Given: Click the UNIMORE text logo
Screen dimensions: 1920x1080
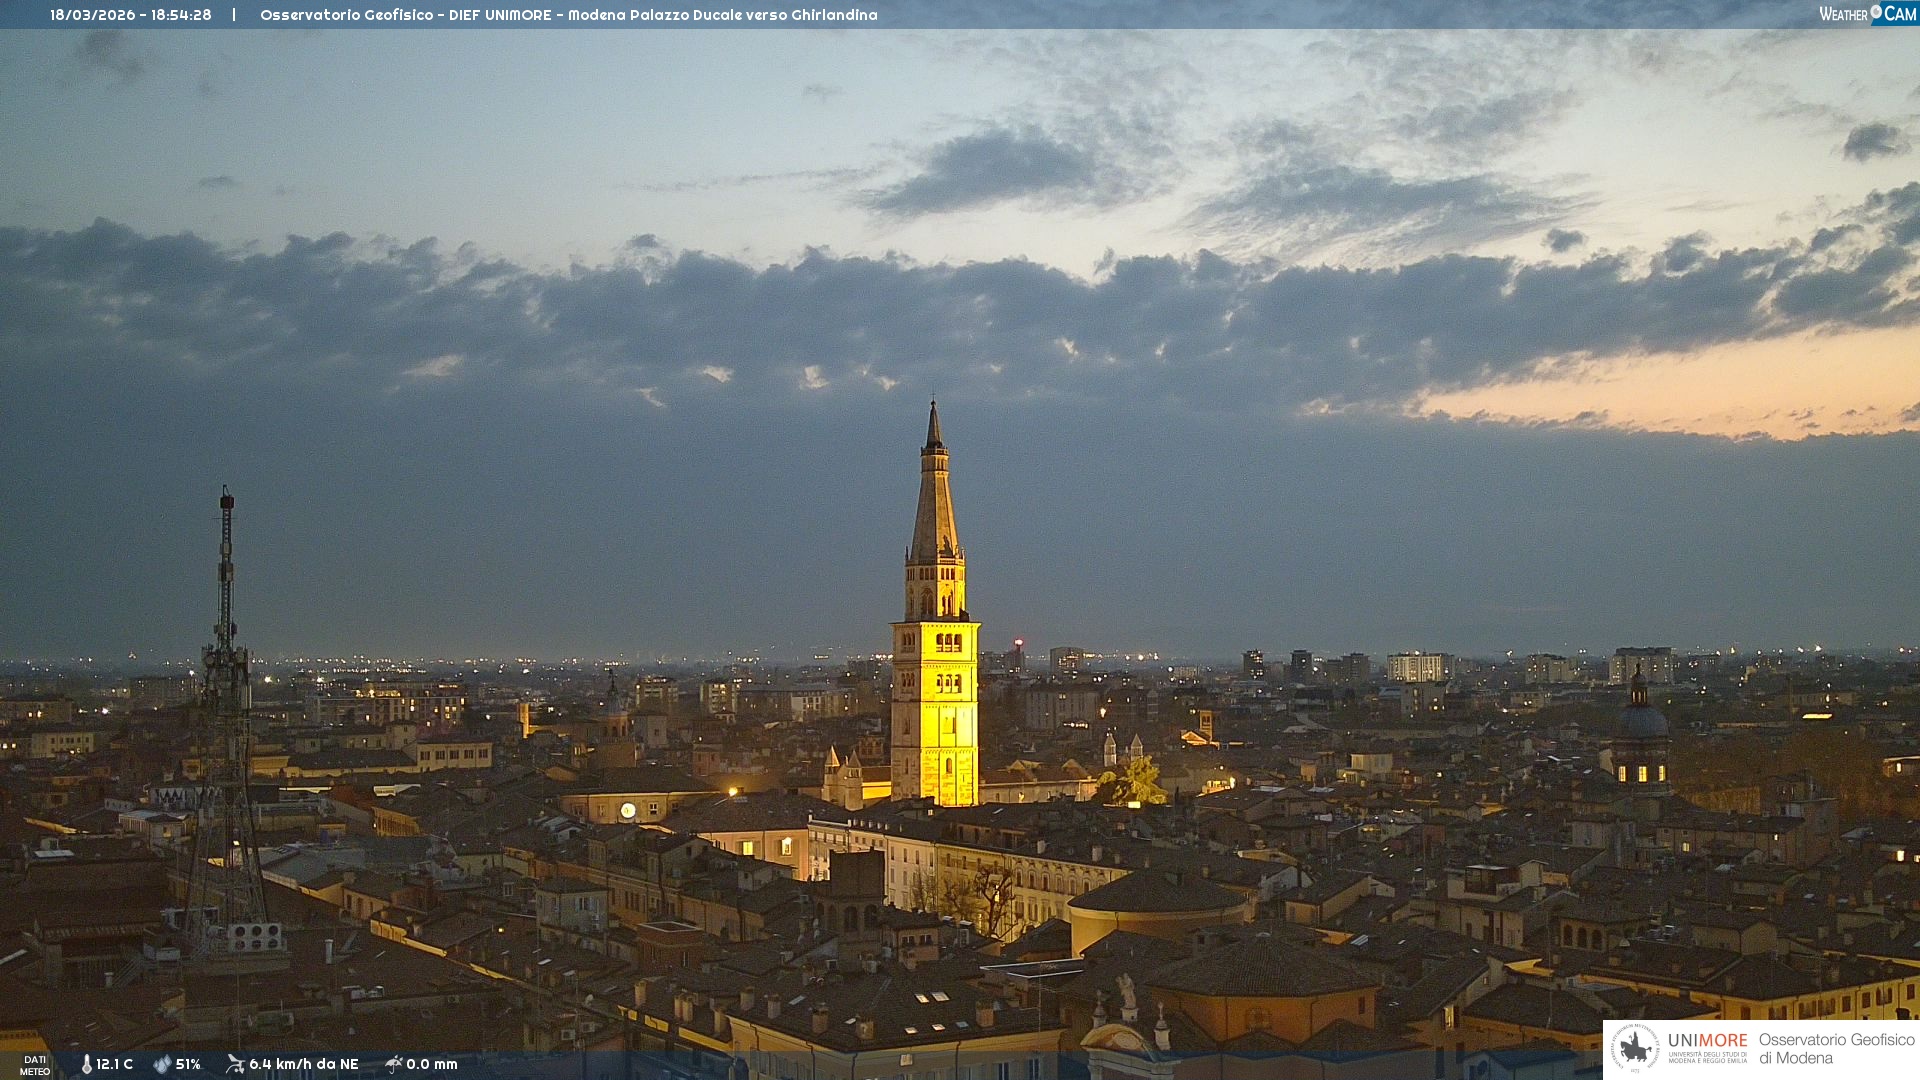Looking at the screenshot, I should click(x=1707, y=1041).
